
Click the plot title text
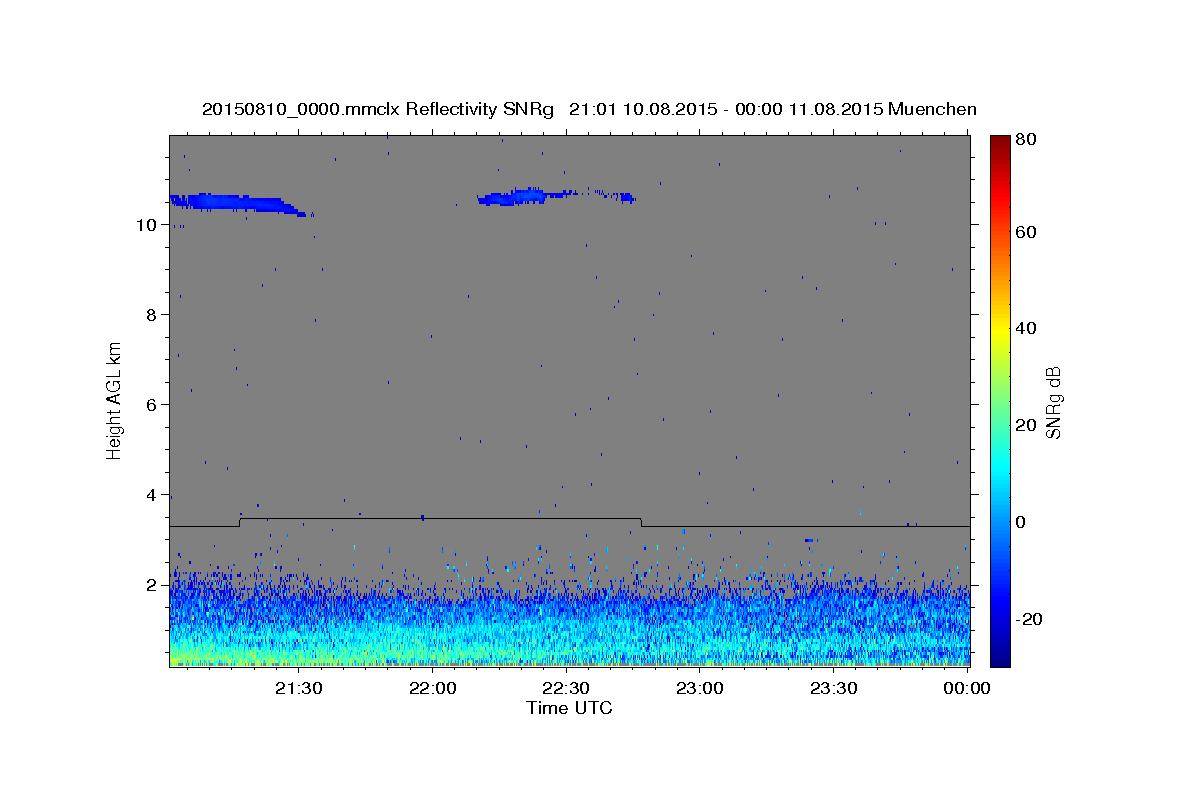589,109
